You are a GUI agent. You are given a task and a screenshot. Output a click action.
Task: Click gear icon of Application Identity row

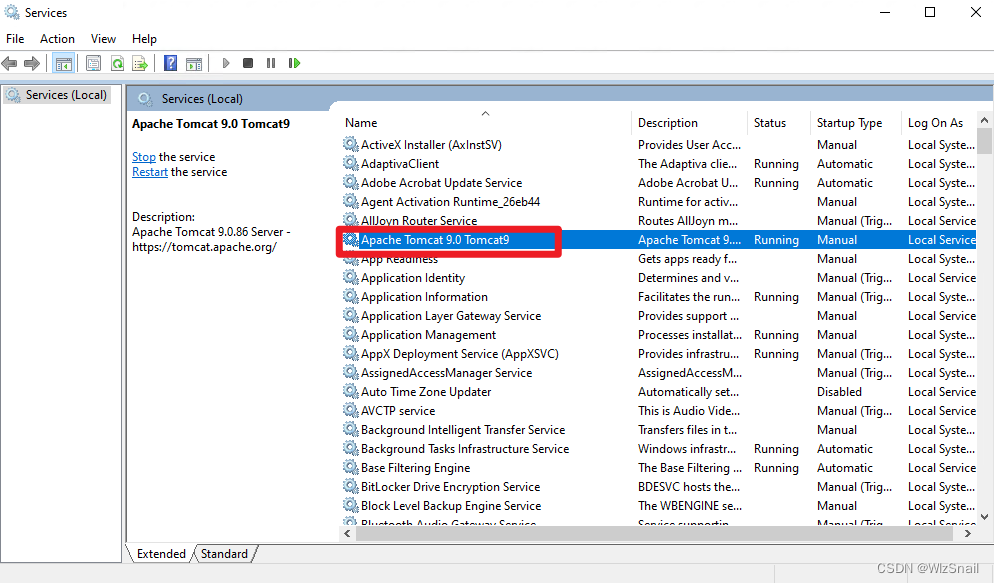351,277
